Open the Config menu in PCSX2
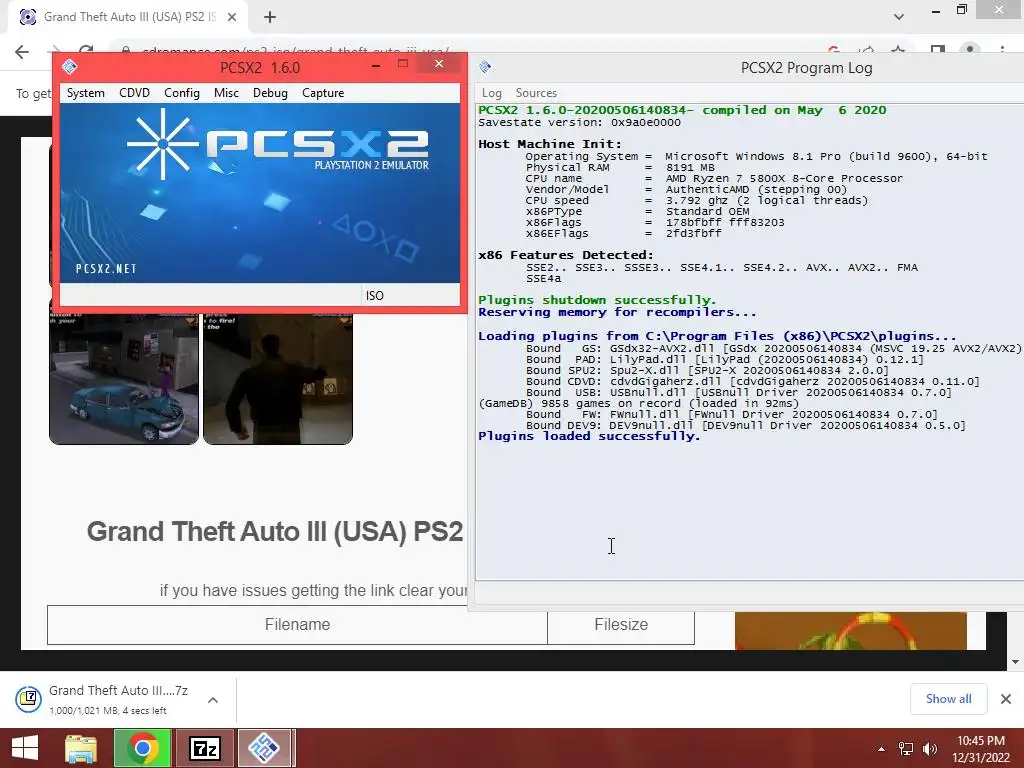 tap(182, 93)
